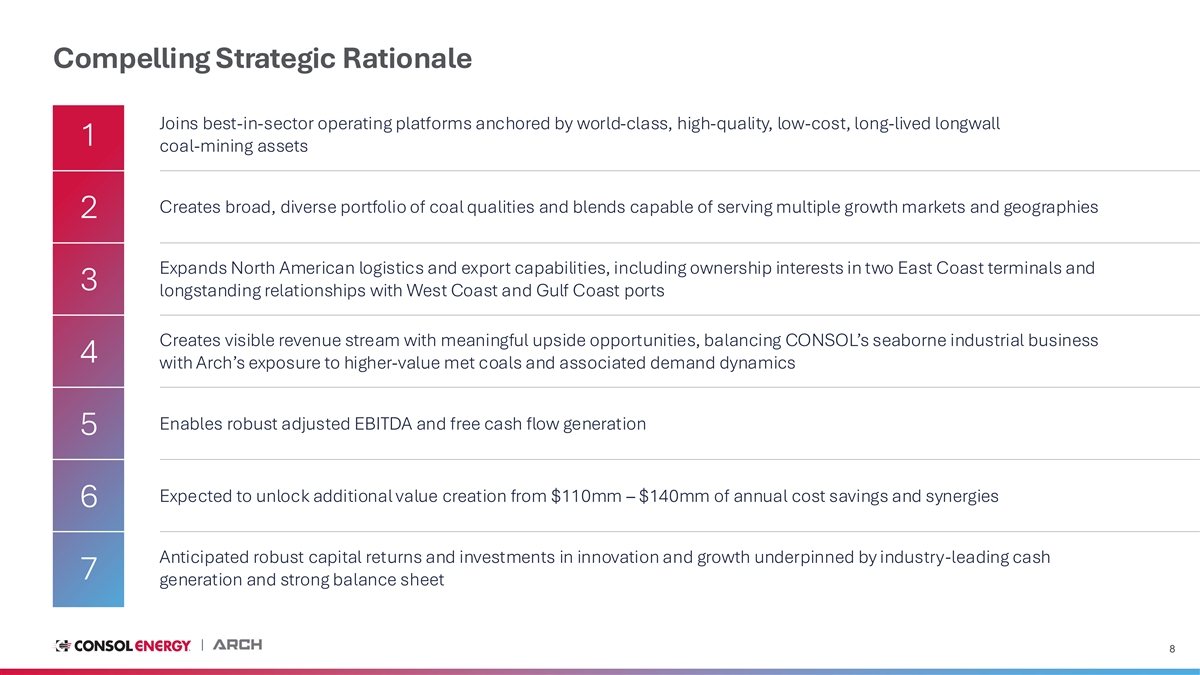Click the red-blue gradient bar at bottom

(x=600, y=670)
